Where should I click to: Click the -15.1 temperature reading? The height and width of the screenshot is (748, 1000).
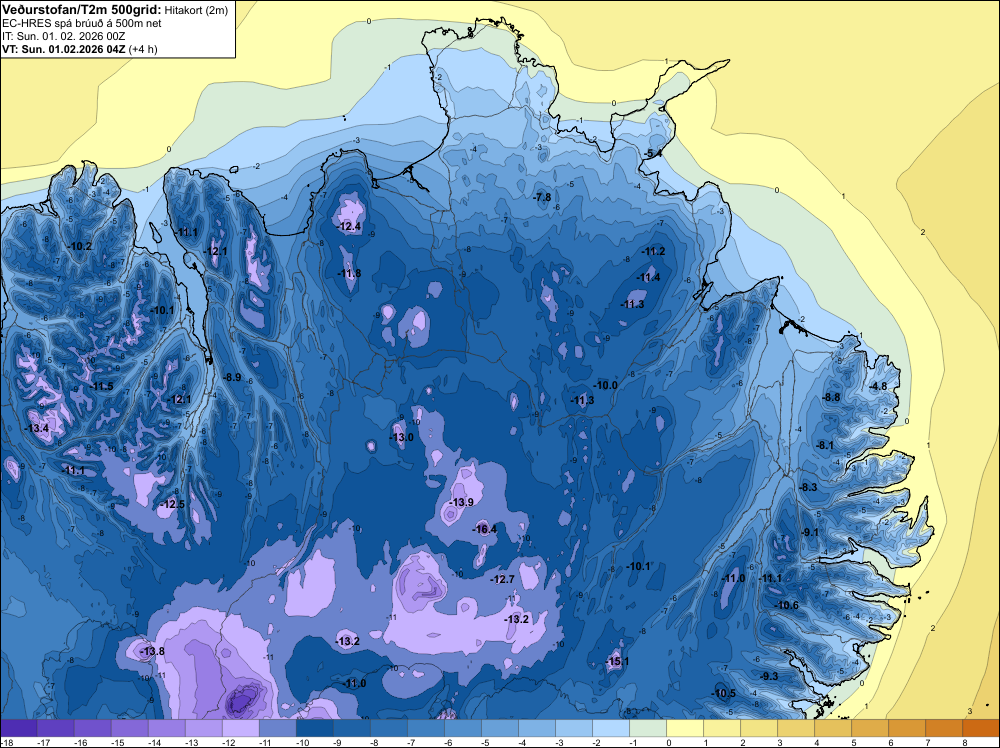coord(617,661)
